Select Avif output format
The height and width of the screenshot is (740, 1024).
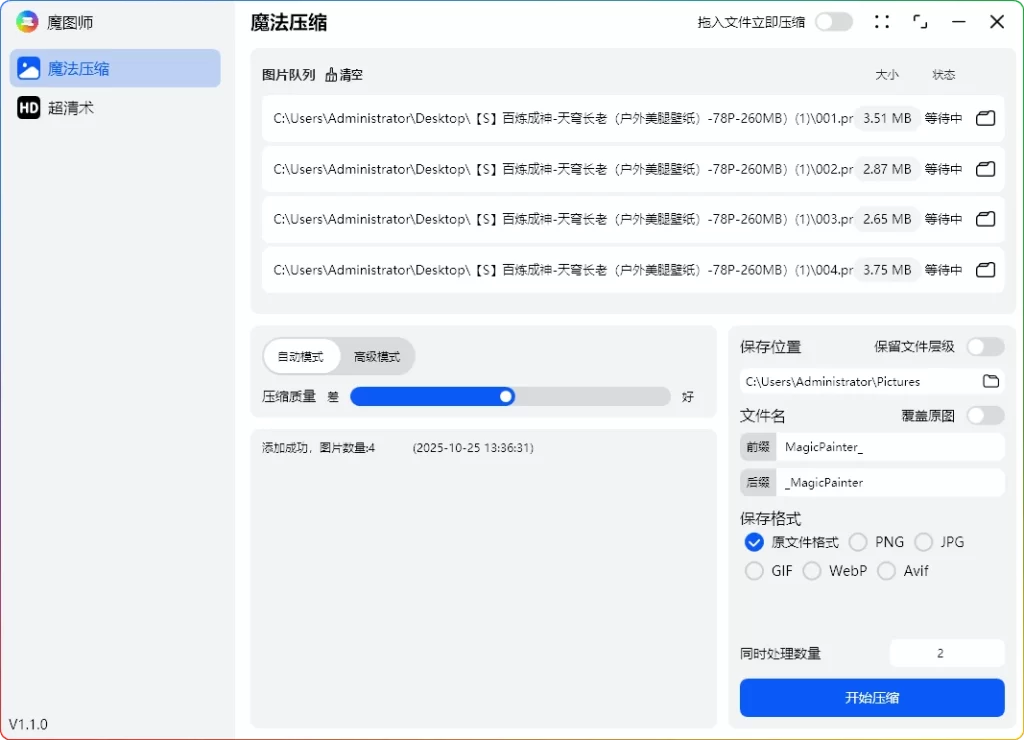[886, 571]
